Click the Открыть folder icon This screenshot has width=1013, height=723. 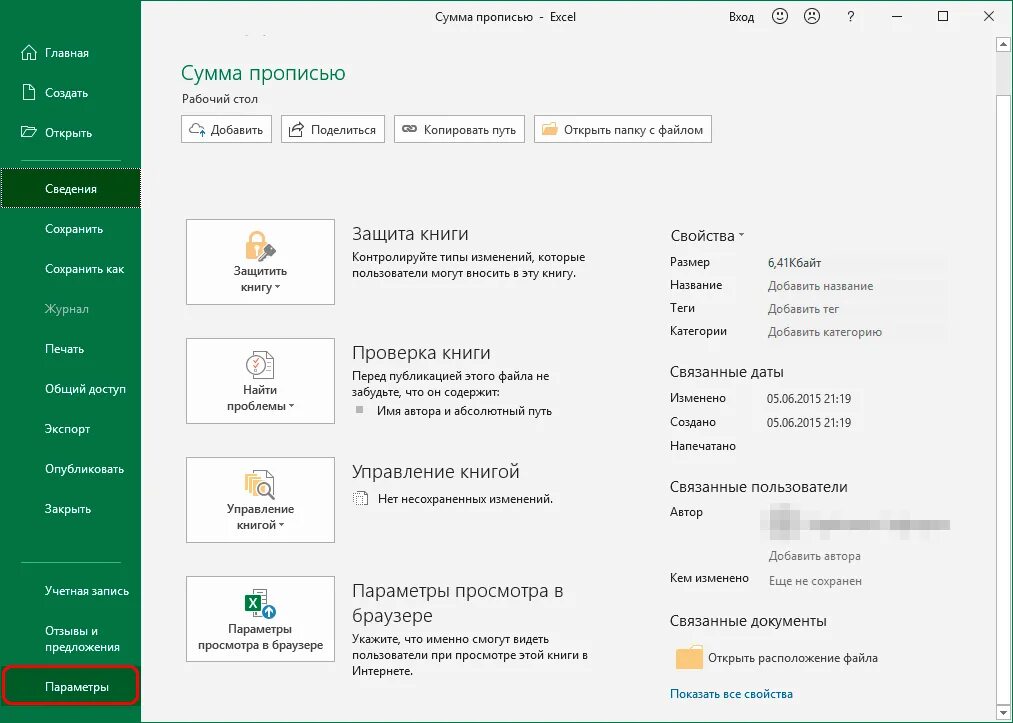coord(28,132)
